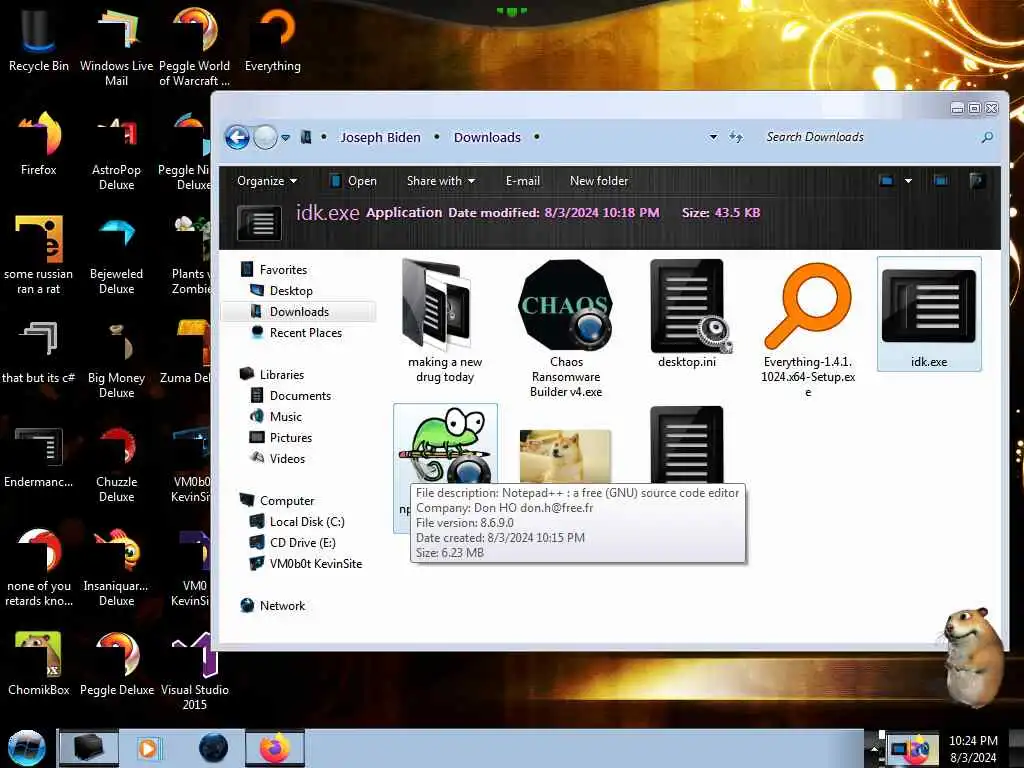Select AstroPop Deluxe desktop icon
Image resolution: width=1024 pixels, height=768 pixels.
click(x=116, y=152)
